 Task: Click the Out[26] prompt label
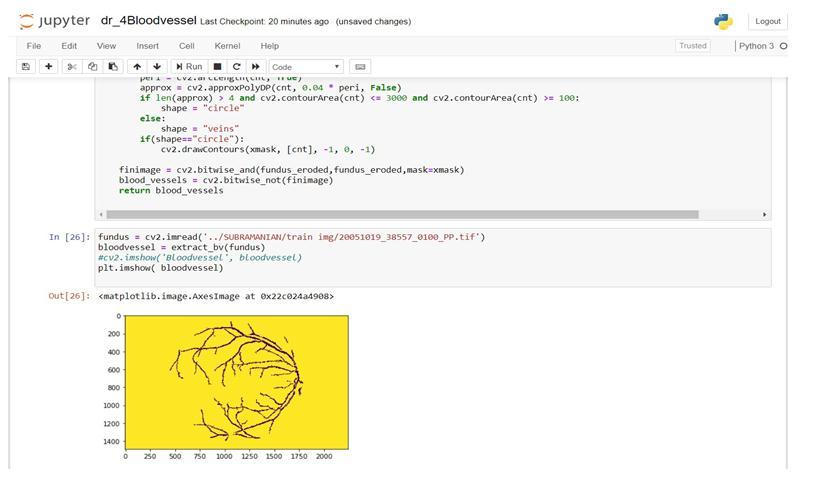[70, 296]
